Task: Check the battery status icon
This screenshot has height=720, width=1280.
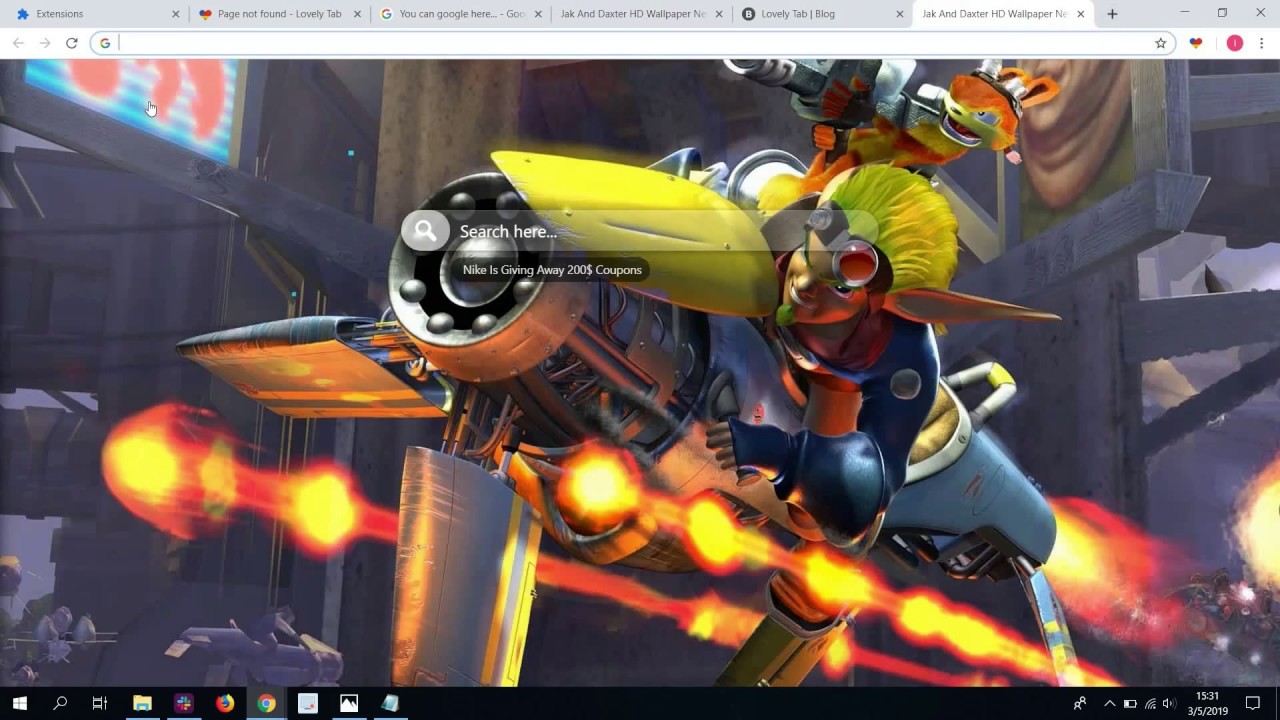Action: click(1130, 703)
